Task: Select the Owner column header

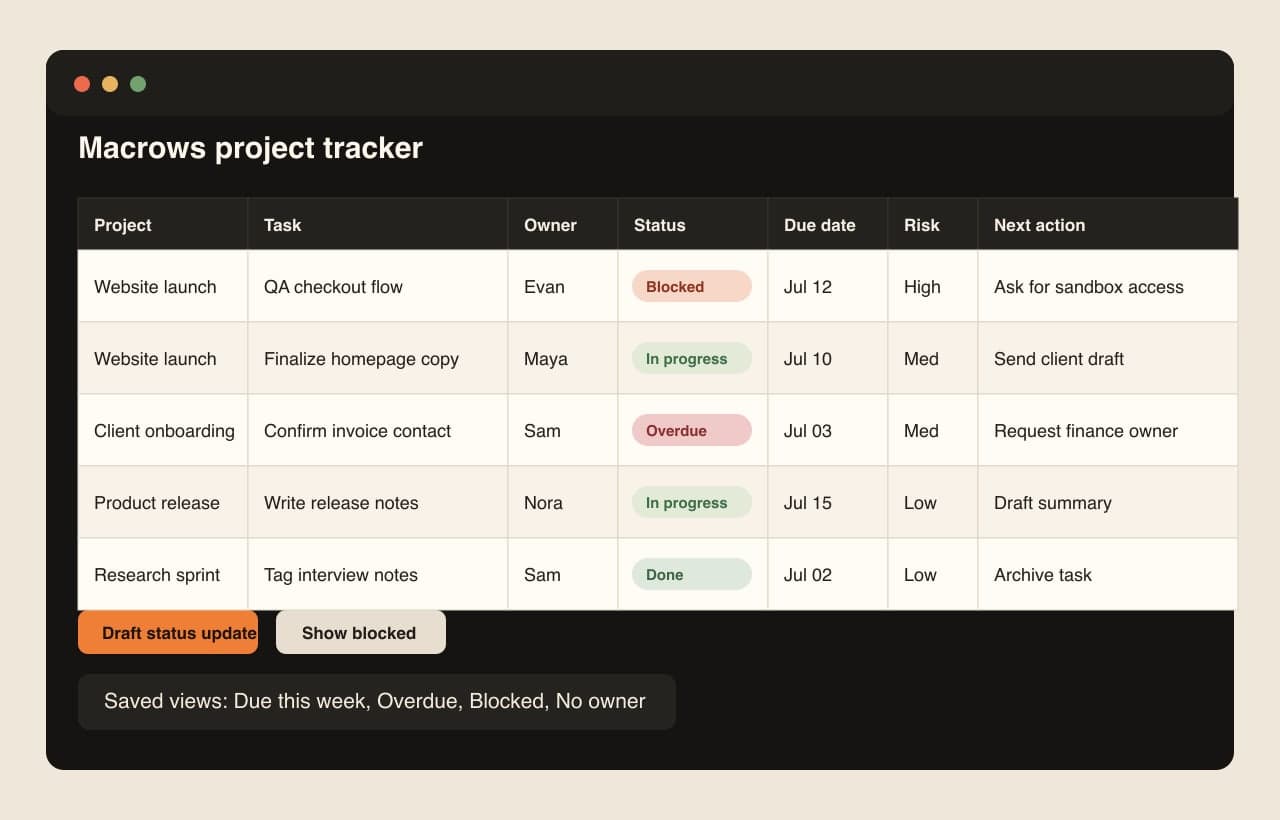Action: [563, 224]
